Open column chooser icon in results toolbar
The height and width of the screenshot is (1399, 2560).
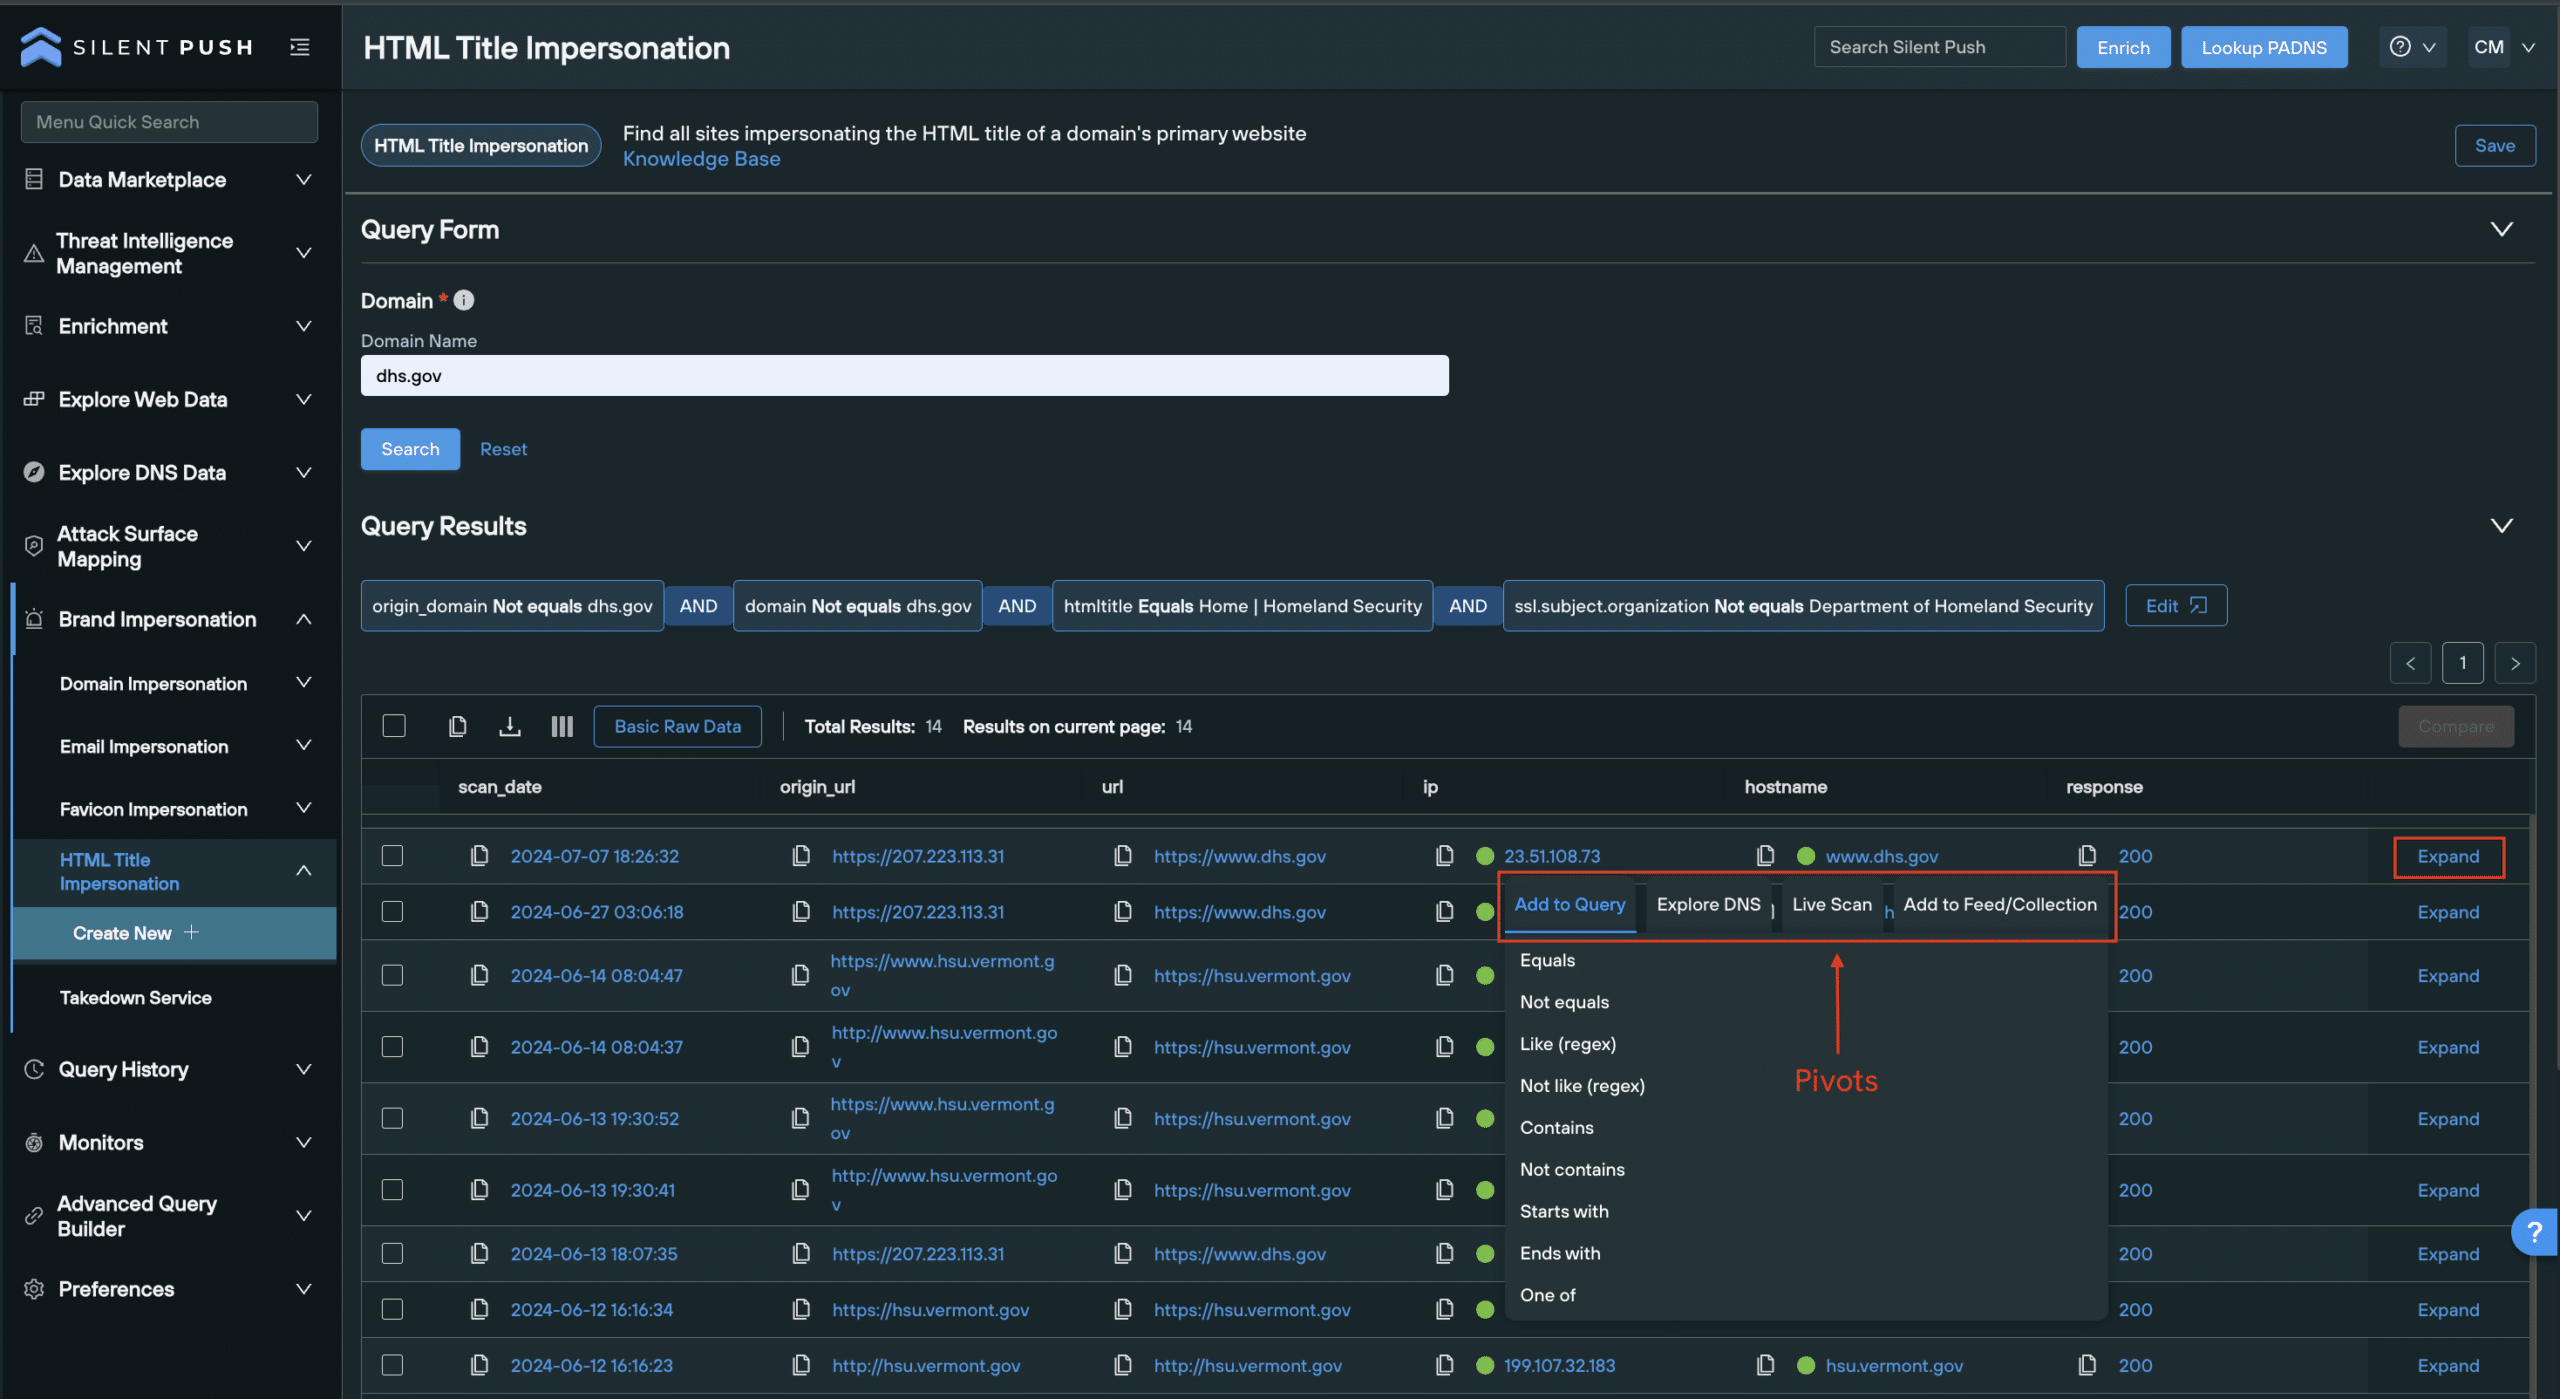562,726
